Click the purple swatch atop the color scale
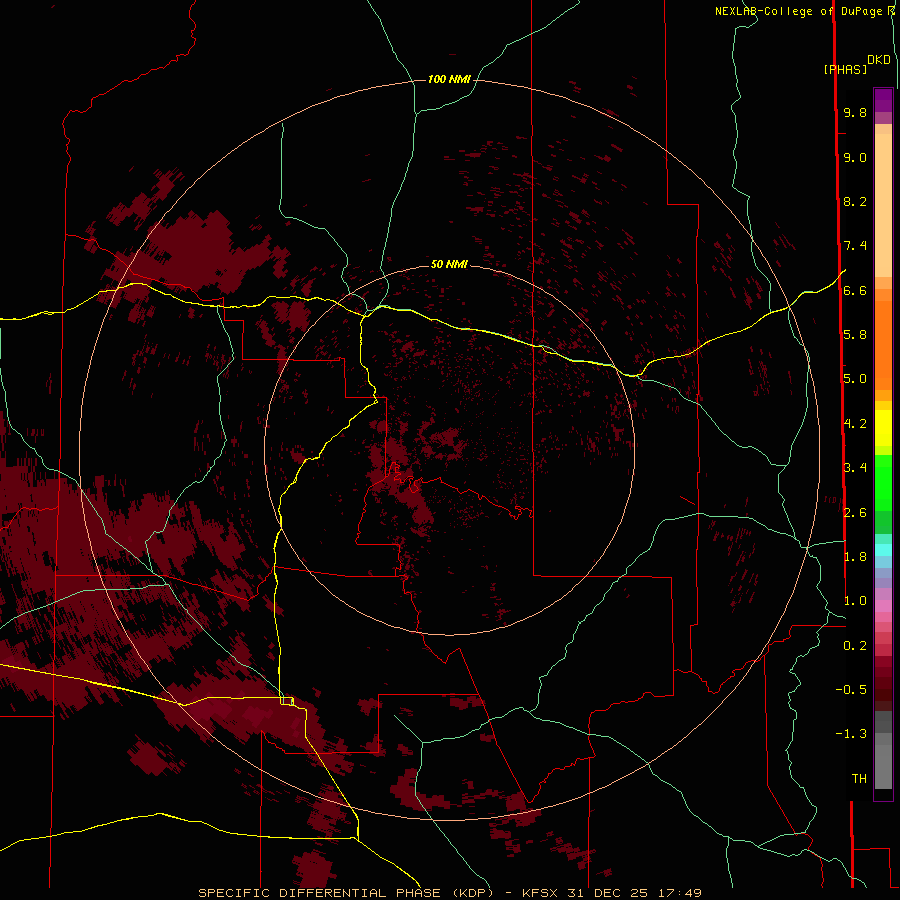900x900 pixels. [883, 100]
